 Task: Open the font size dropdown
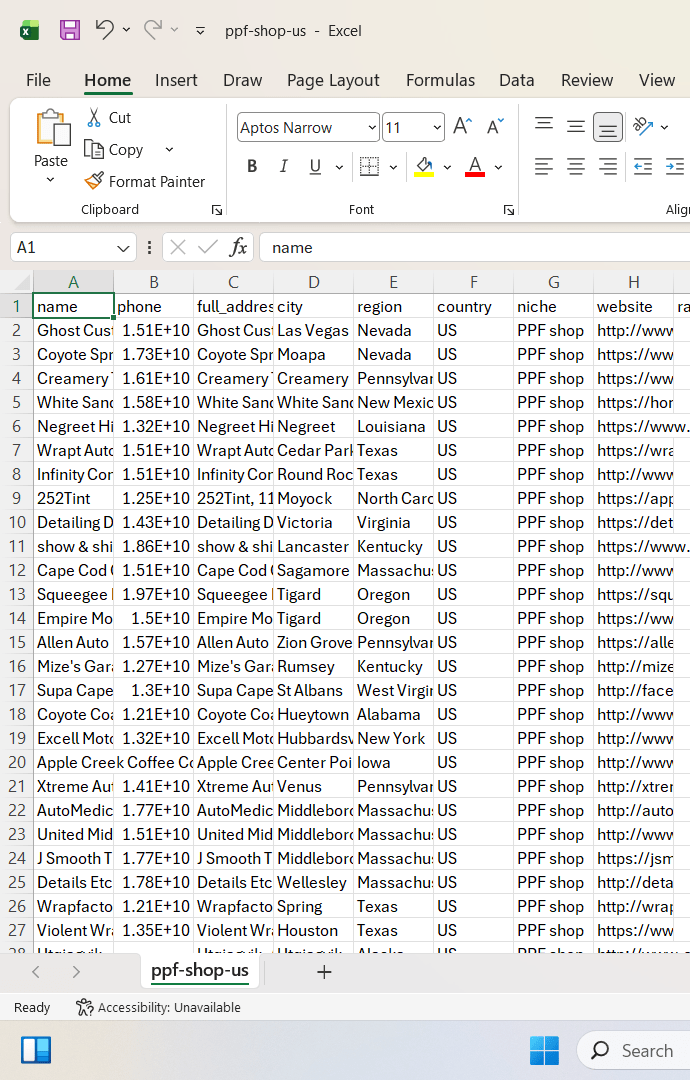(x=437, y=127)
